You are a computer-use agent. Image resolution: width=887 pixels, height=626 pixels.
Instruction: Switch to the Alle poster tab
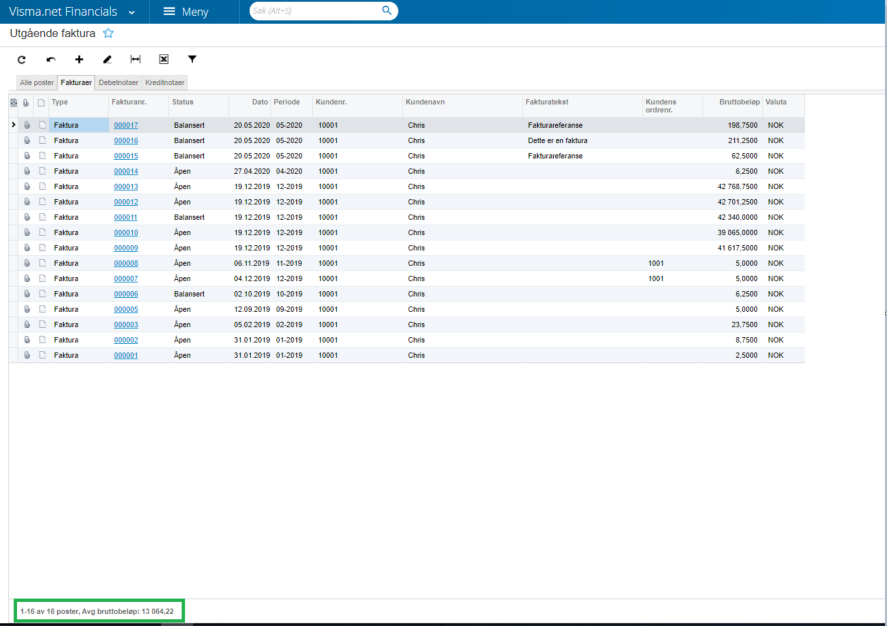(37, 83)
